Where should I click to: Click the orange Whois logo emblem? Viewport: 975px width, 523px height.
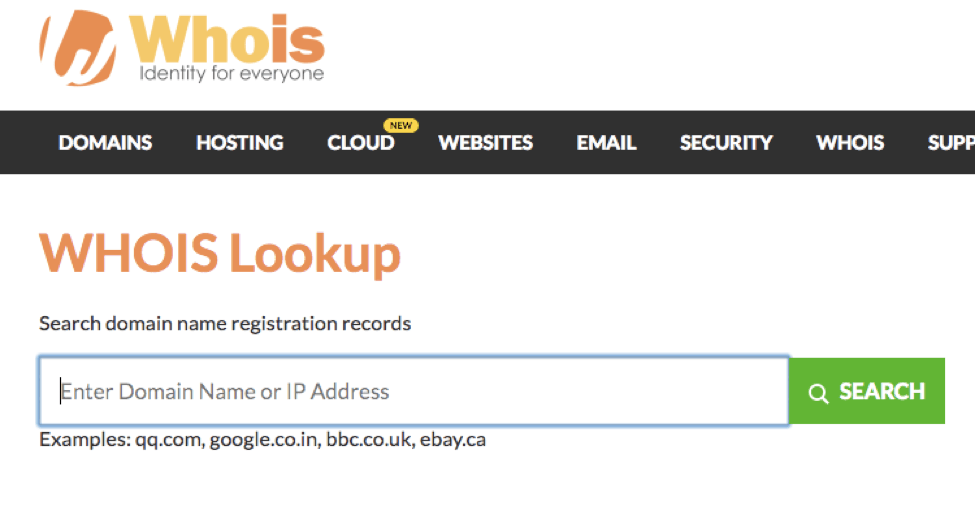point(80,49)
